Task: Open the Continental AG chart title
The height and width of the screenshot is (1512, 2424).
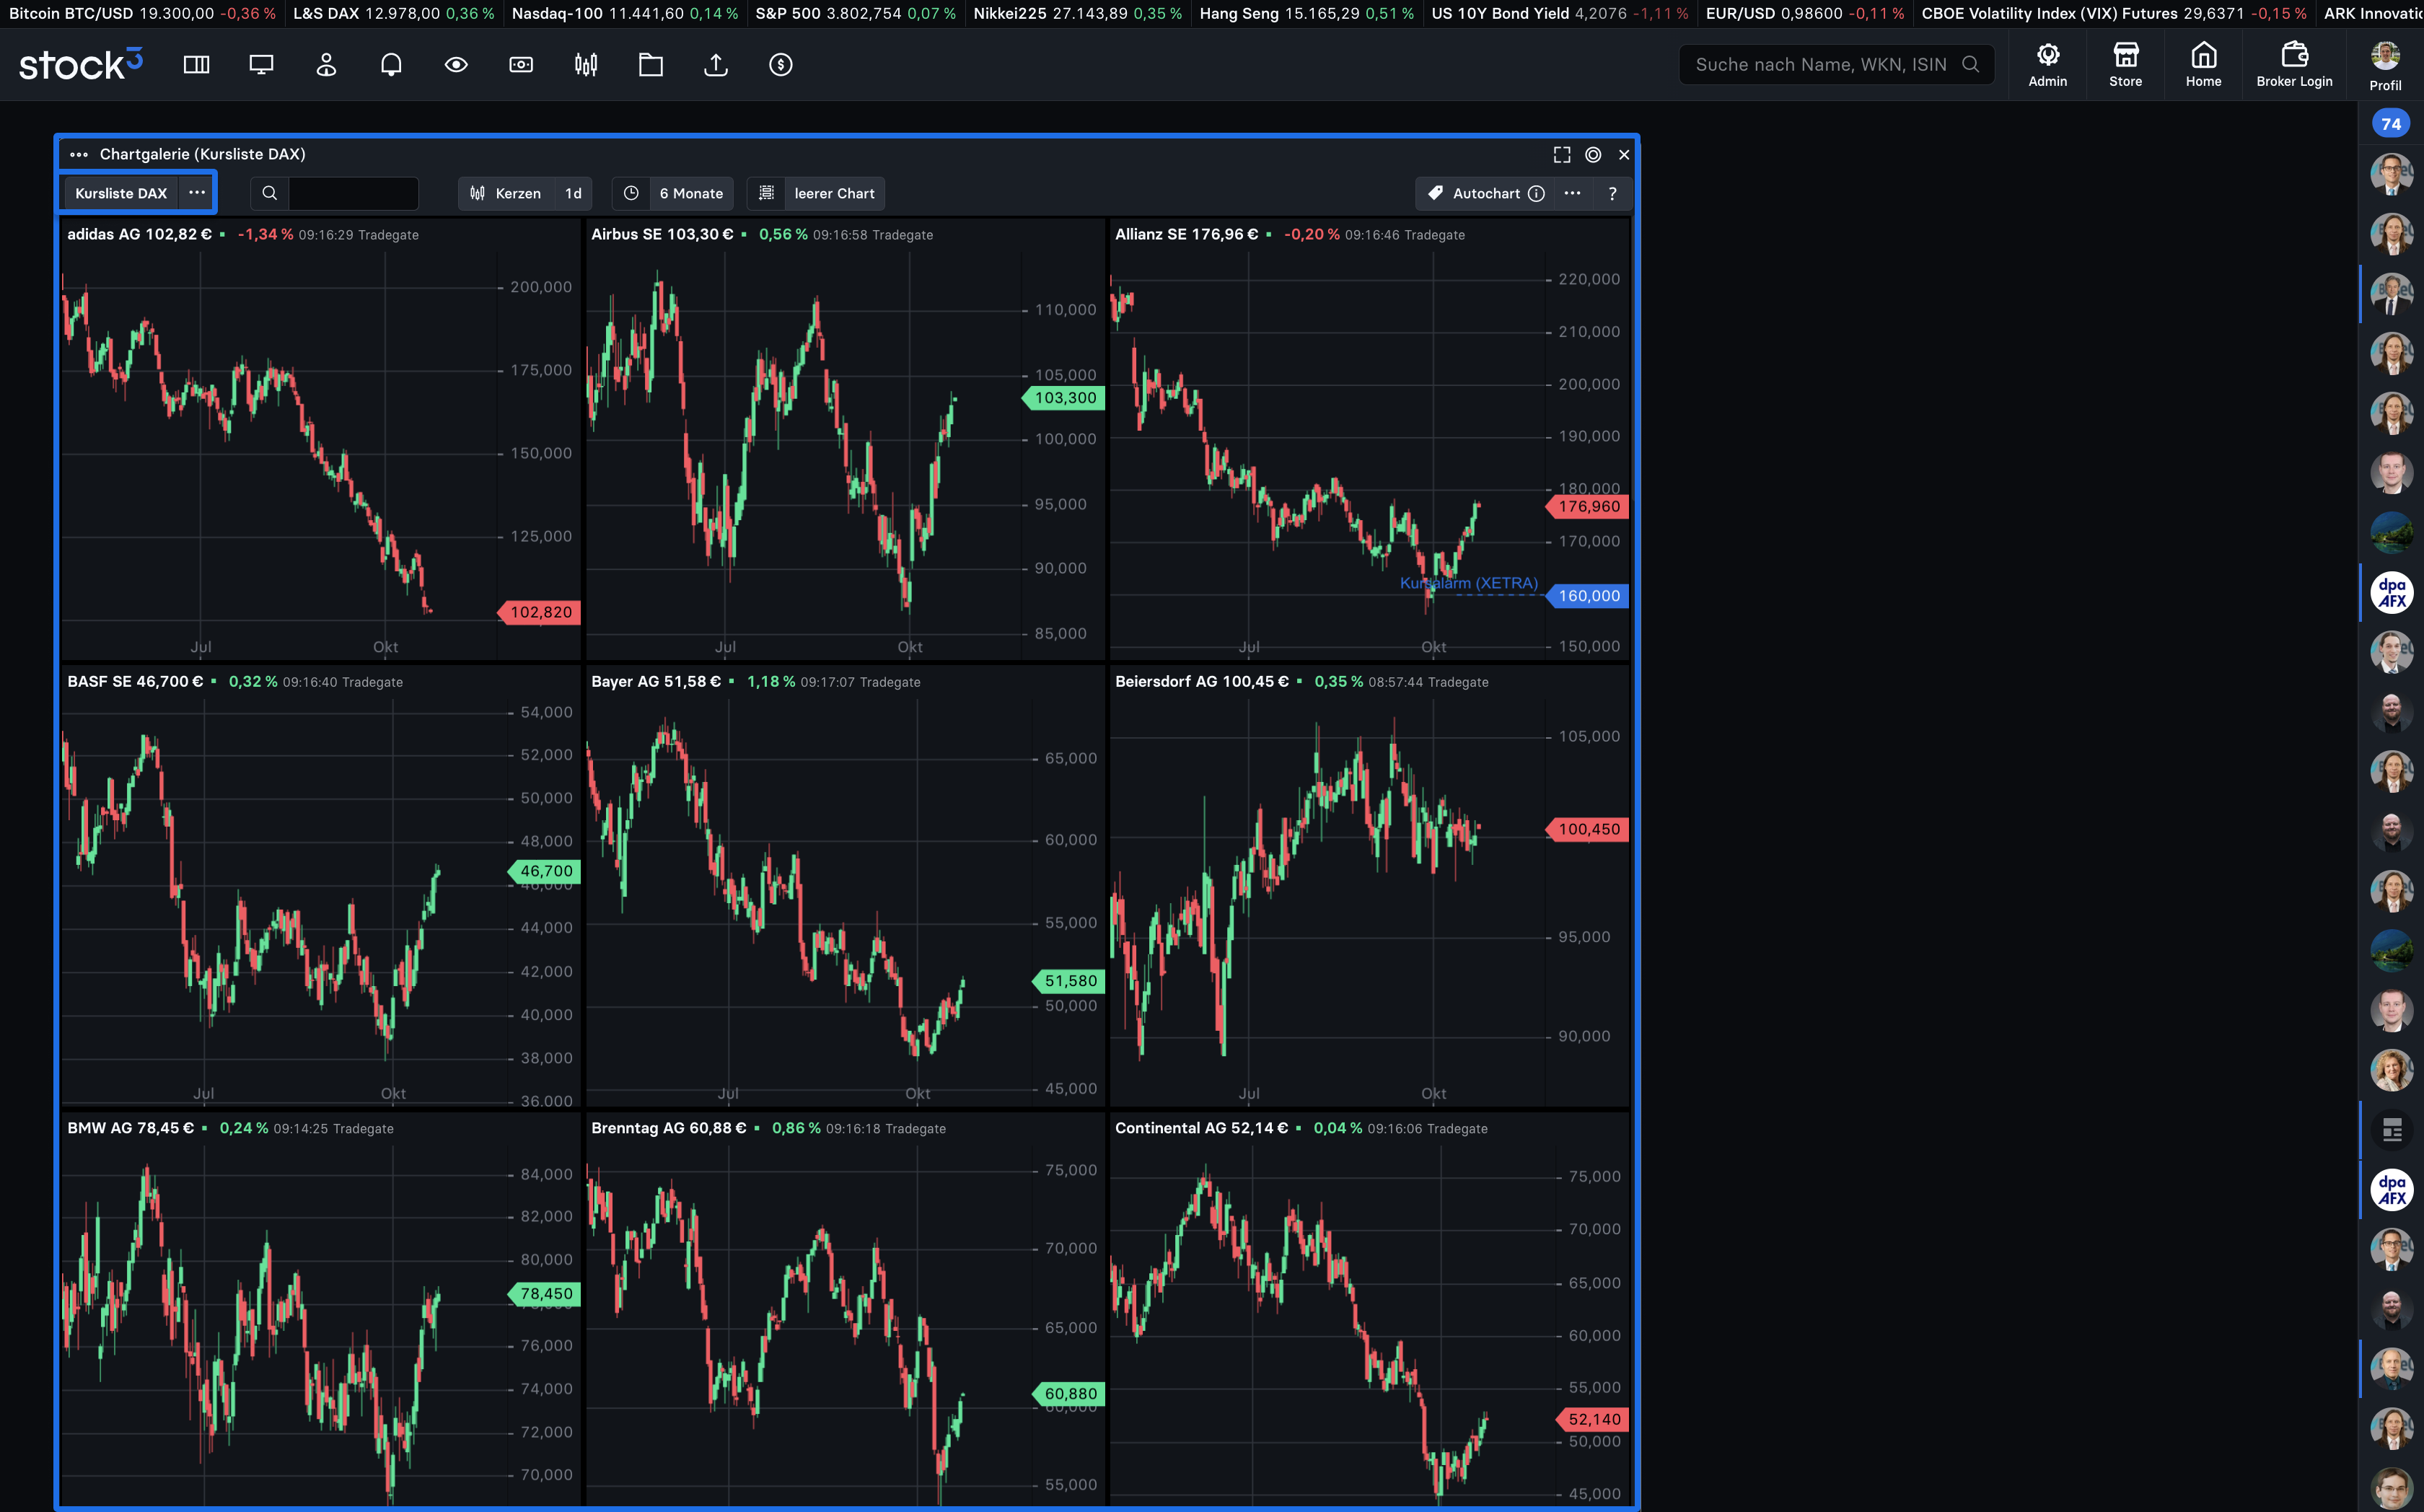Action: tap(1201, 1128)
